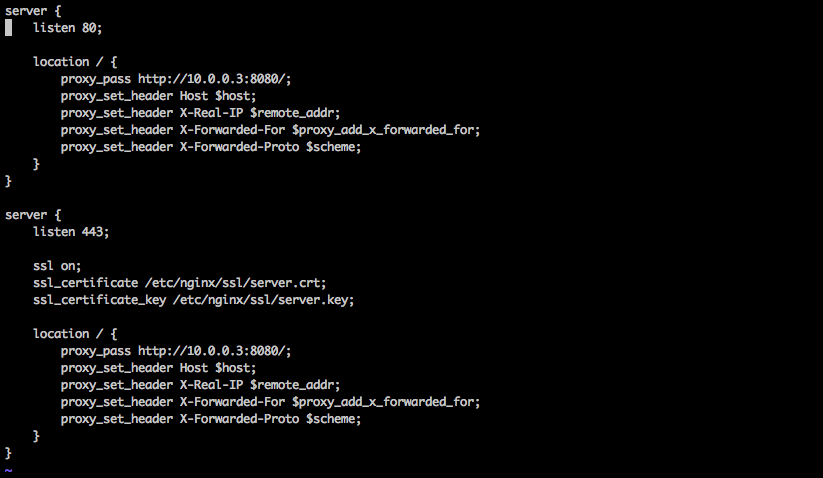Click the white vim cursor block
The image size is (823, 478).
9,27
